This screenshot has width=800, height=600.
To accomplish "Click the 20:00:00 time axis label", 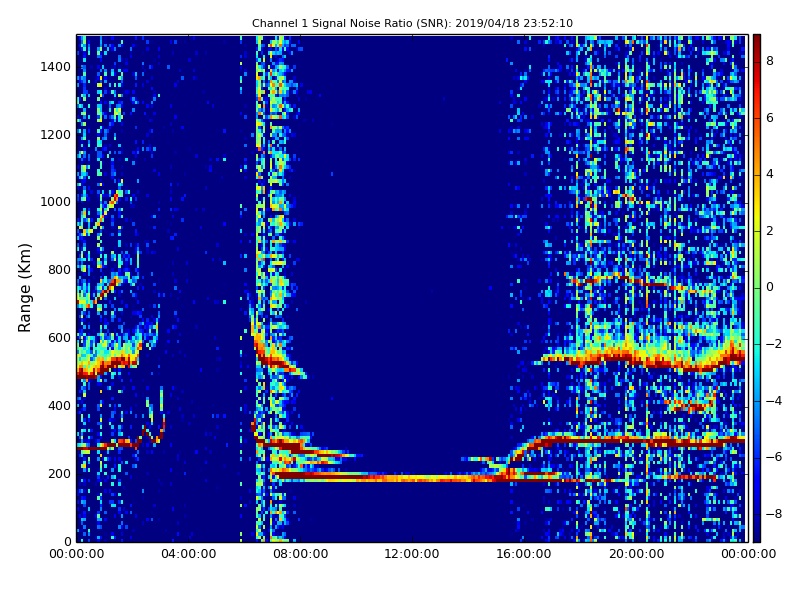I will point(636,554).
